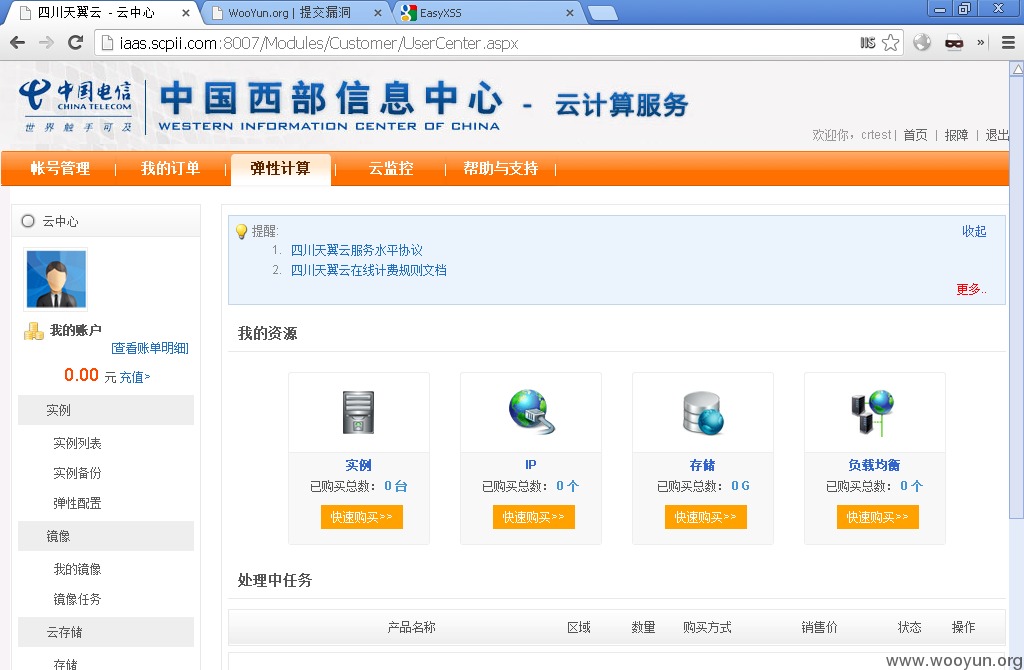The image size is (1024, 670).
Task: Go to 首页 link
Action: 915,135
